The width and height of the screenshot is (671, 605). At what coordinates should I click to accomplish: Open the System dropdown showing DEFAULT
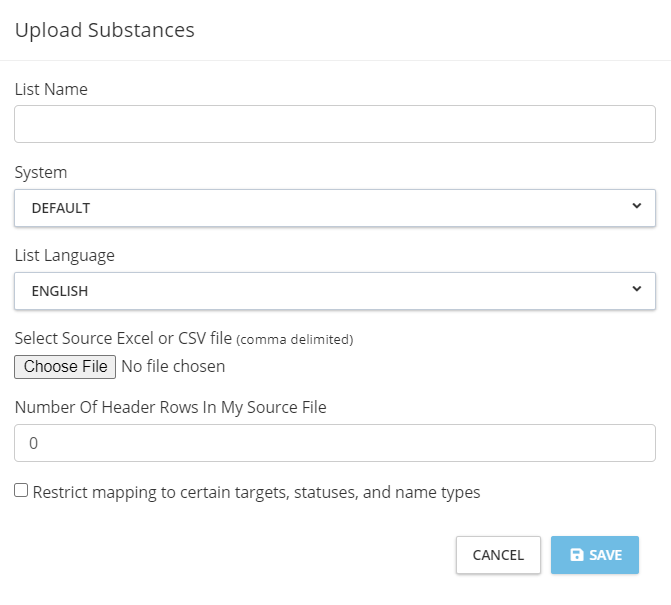point(334,208)
